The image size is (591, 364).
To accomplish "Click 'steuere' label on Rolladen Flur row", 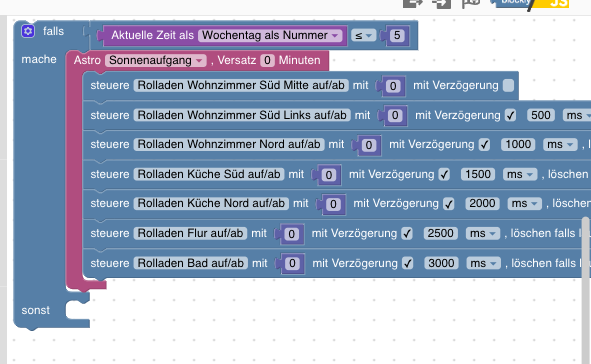I will pos(110,233).
